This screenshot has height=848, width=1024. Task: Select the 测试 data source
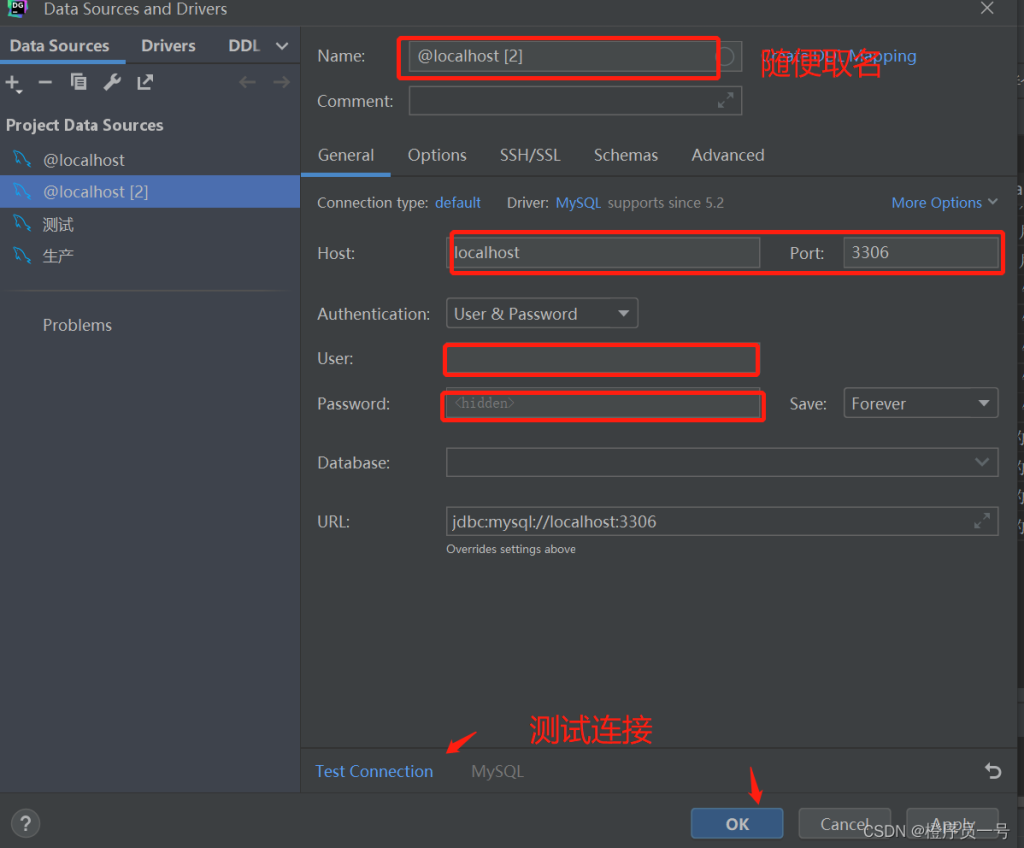(x=58, y=224)
